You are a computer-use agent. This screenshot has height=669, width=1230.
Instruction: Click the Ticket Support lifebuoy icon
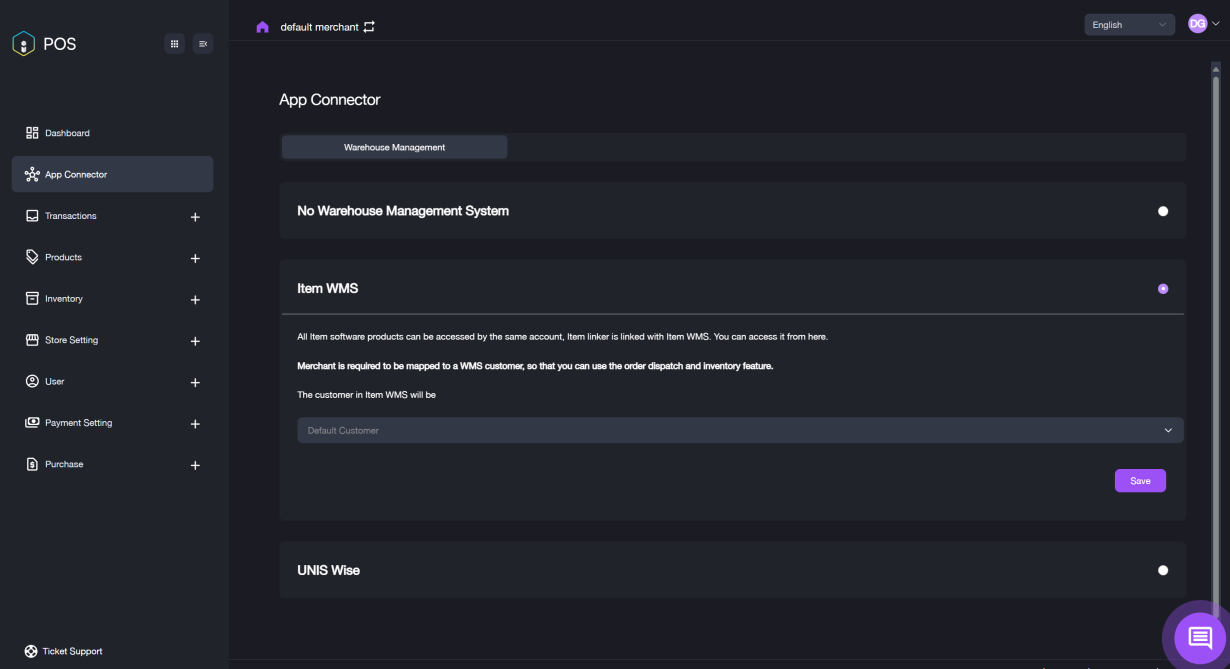click(x=31, y=652)
